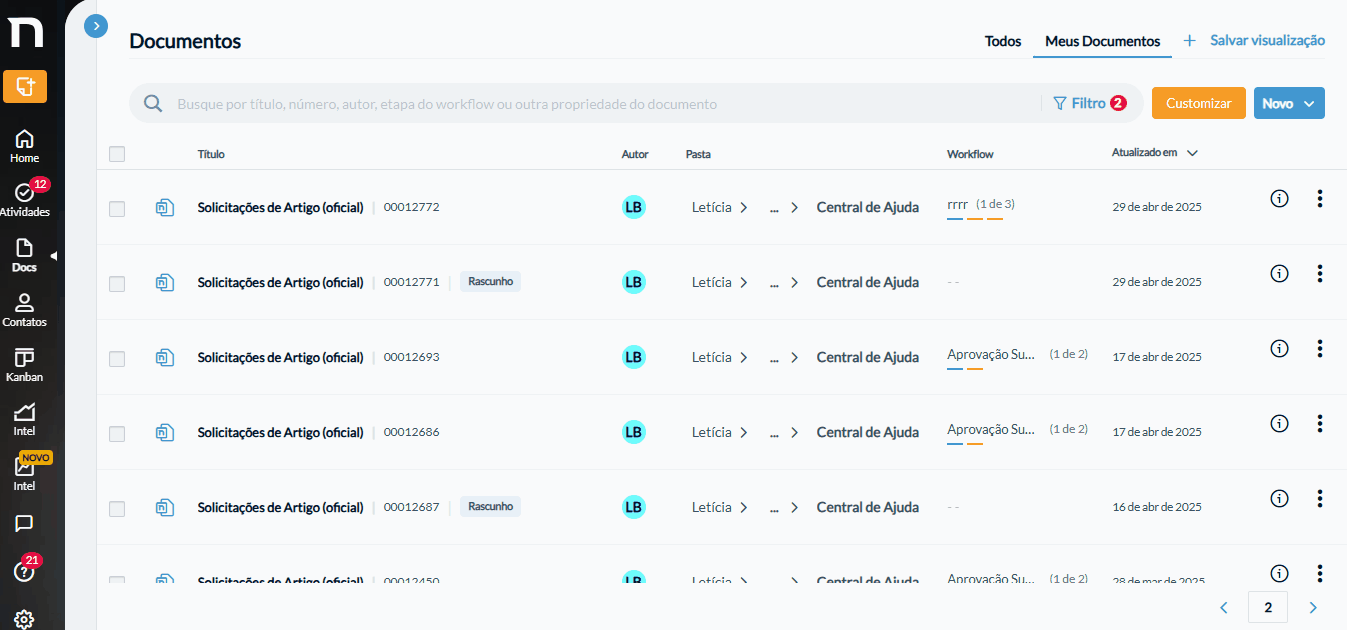Image resolution: width=1347 pixels, height=630 pixels.
Task: Check the box for document 00012687
Action: pyautogui.click(x=117, y=508)
